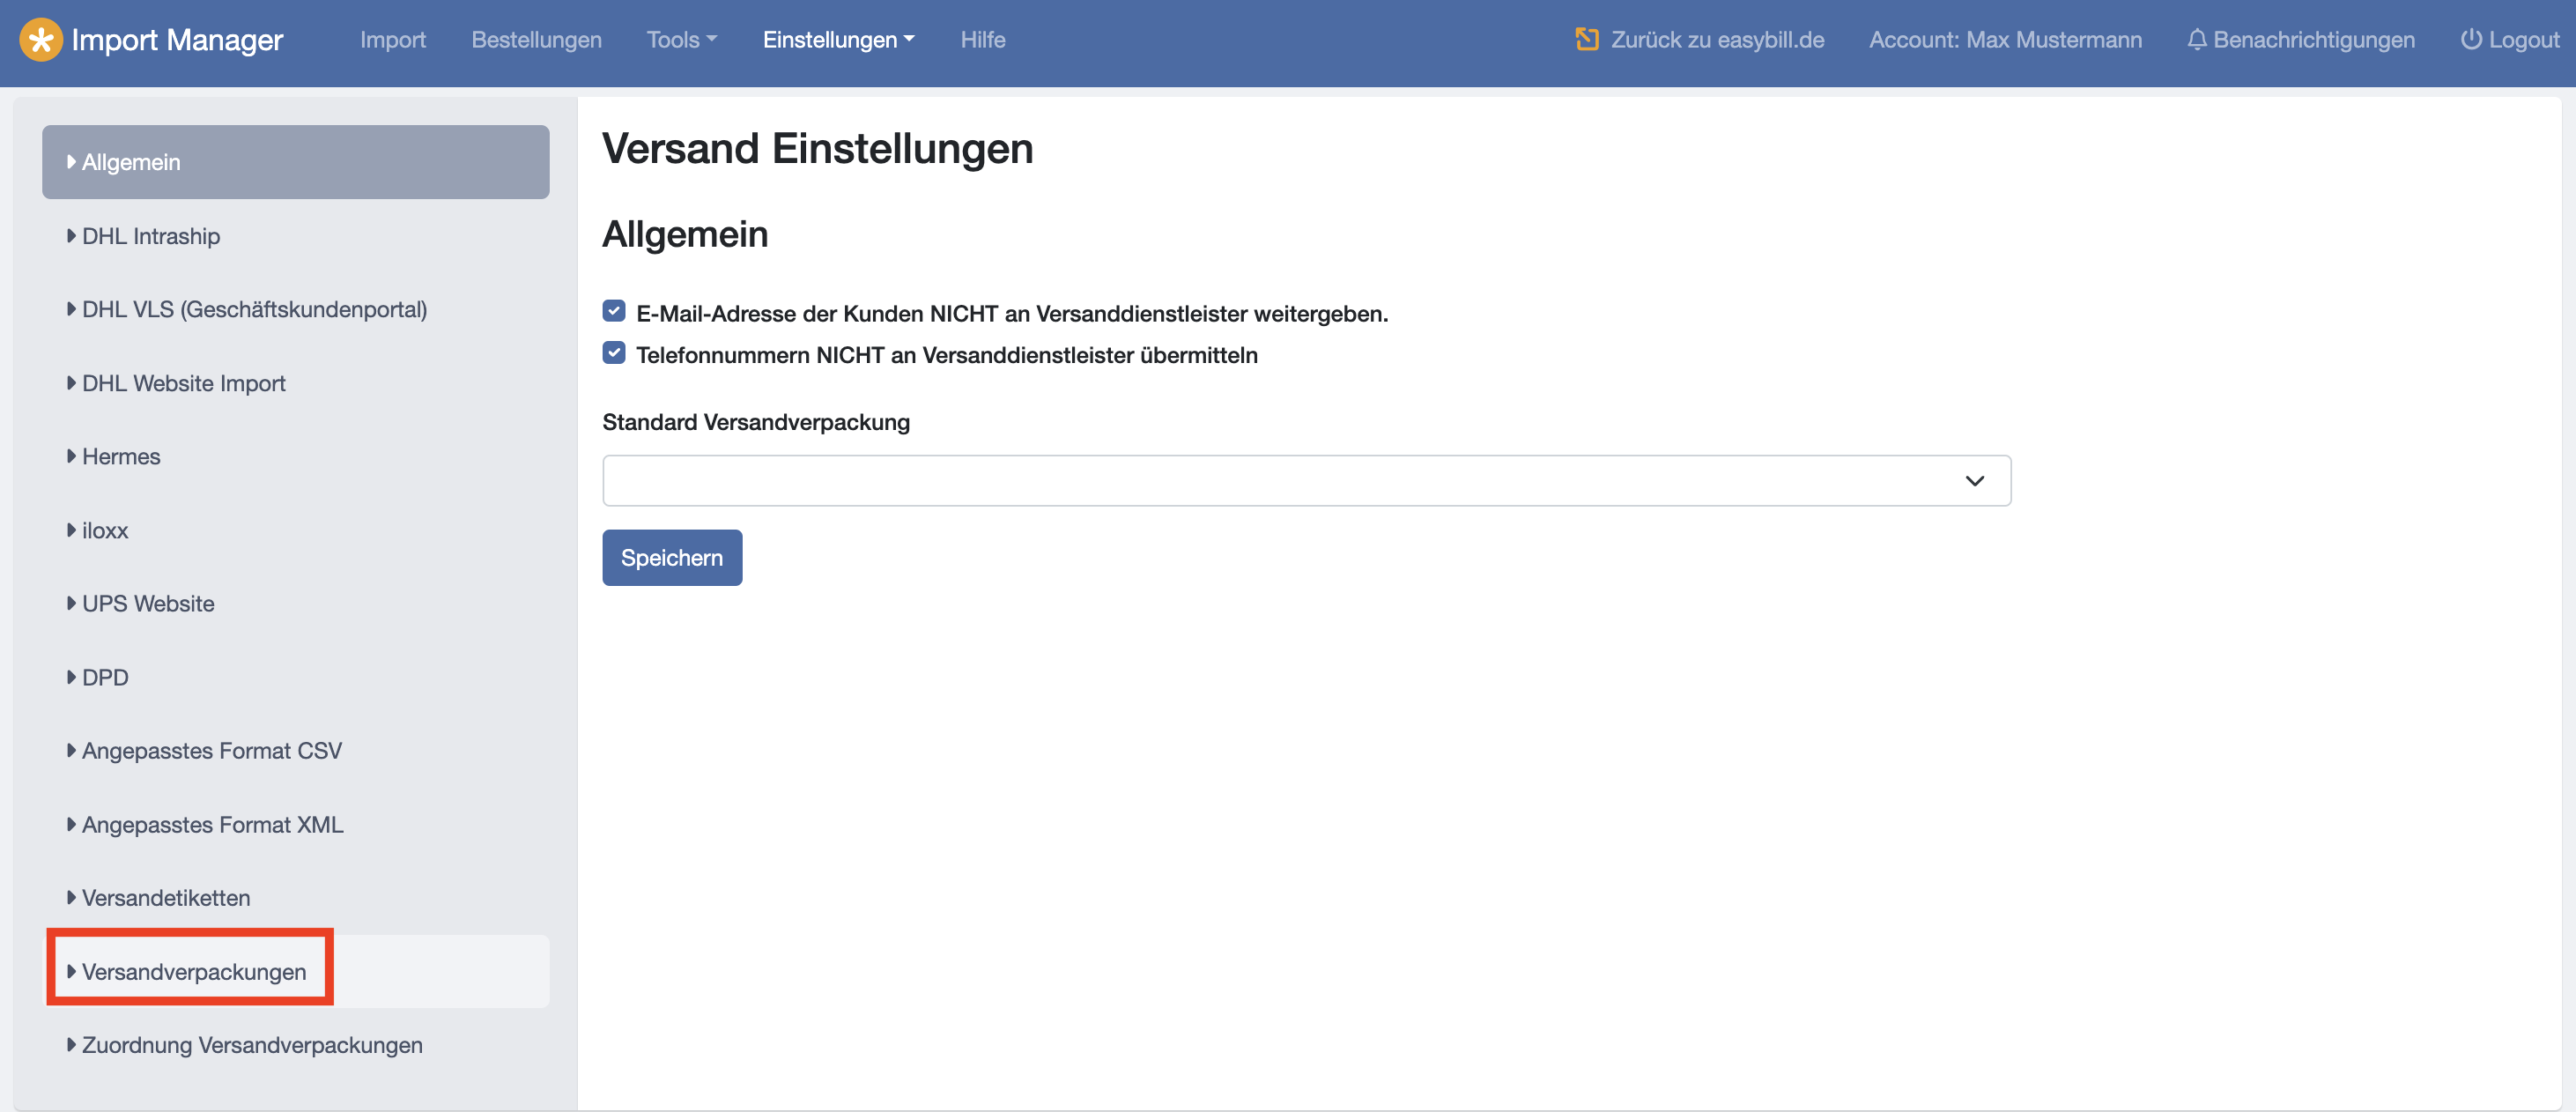Image resolution: width=2576 pixels, height=1112 pixels.
Task: Select Allgemein in the sidebar
Action: 296,162
